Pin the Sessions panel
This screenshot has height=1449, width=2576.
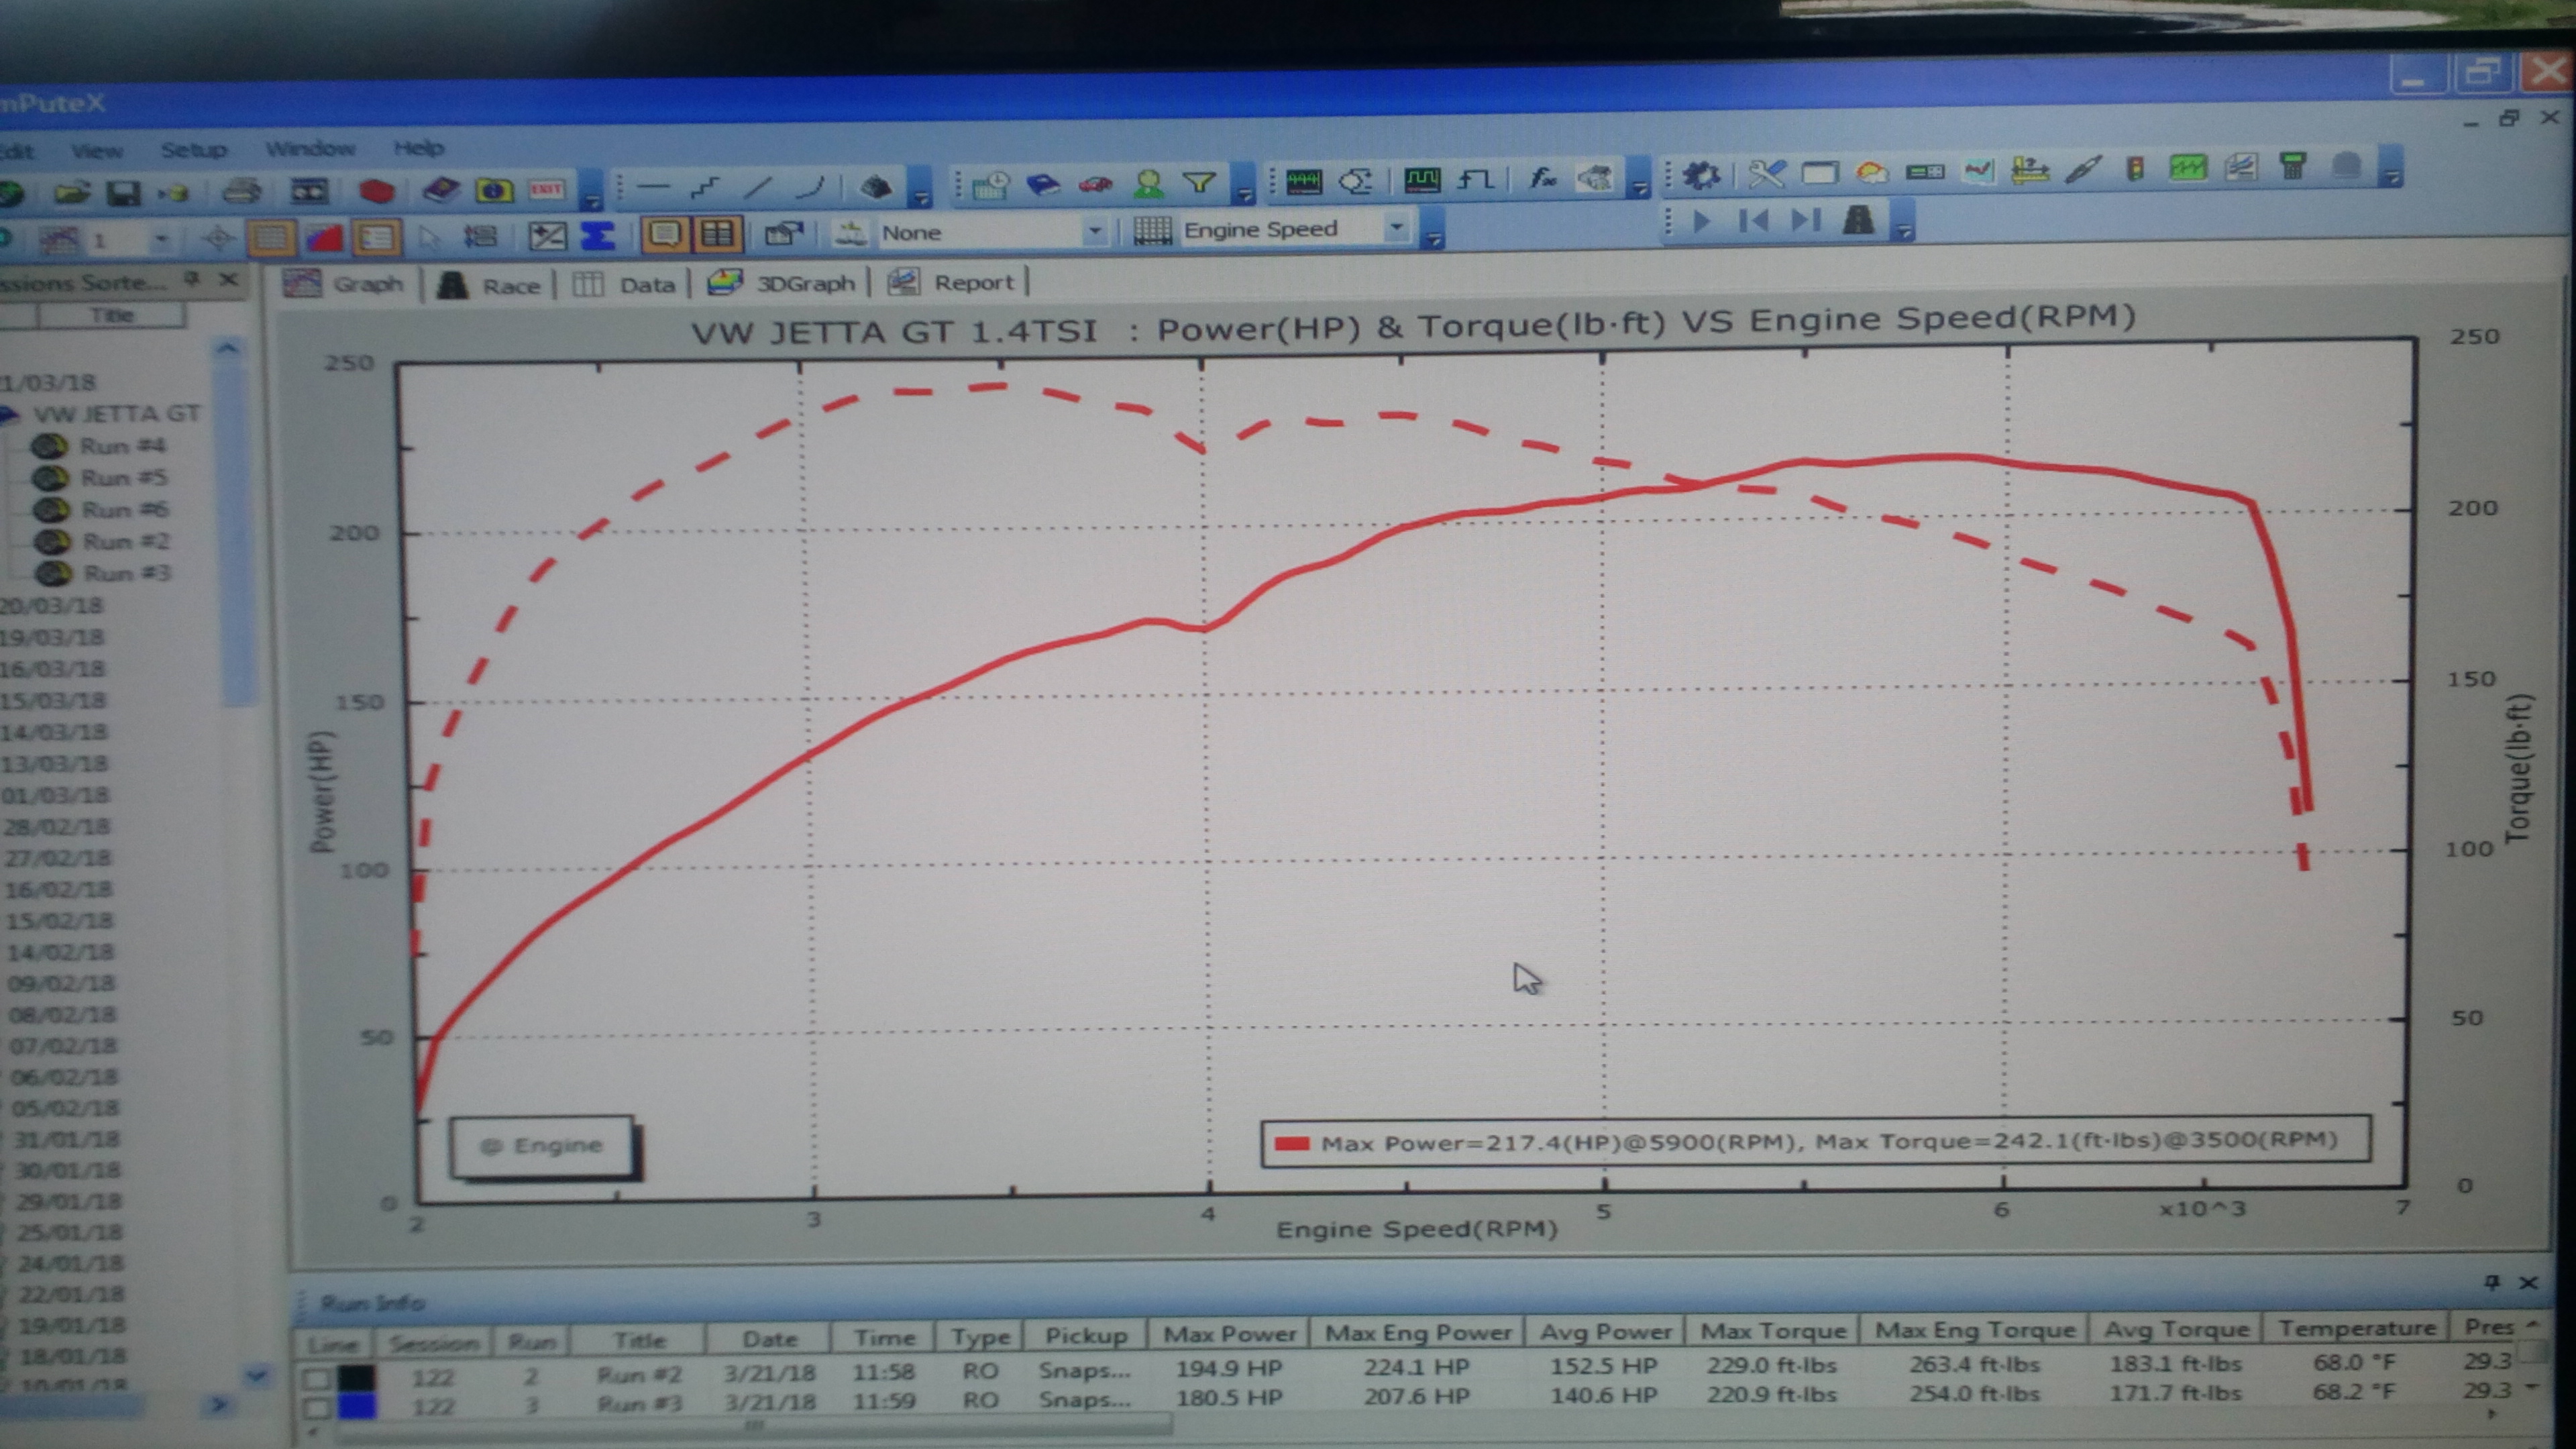[x=192, y=279]
